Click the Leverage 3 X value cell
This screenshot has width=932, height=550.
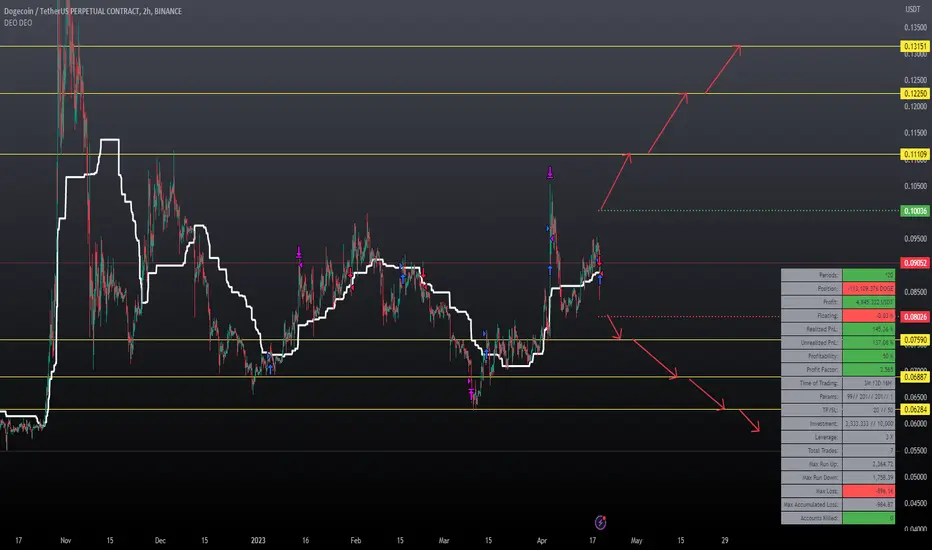pyautogui.click(x=868, y=437)
